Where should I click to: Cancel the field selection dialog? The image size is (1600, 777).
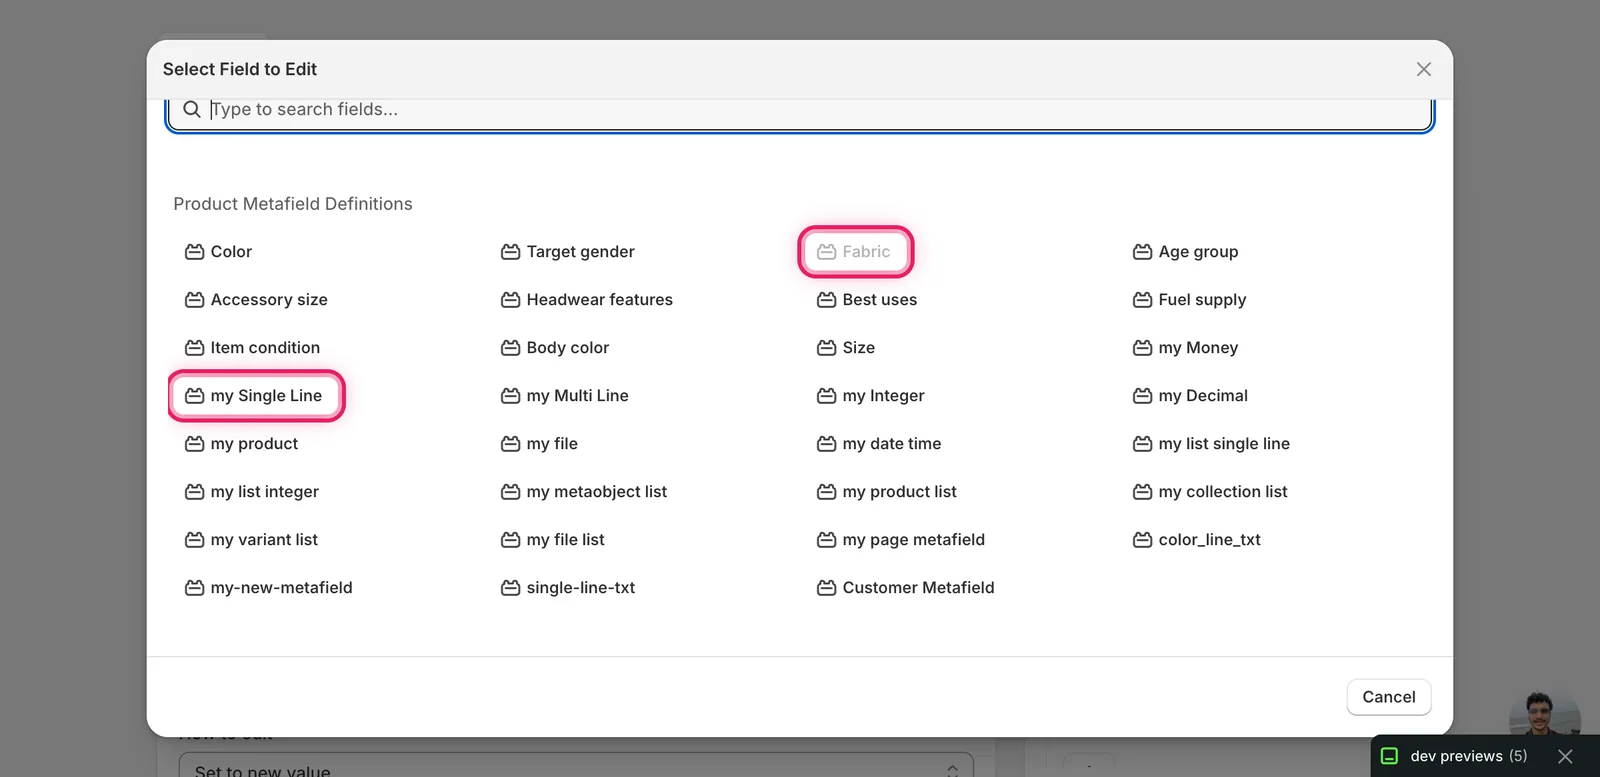[x=1389, y=697]
